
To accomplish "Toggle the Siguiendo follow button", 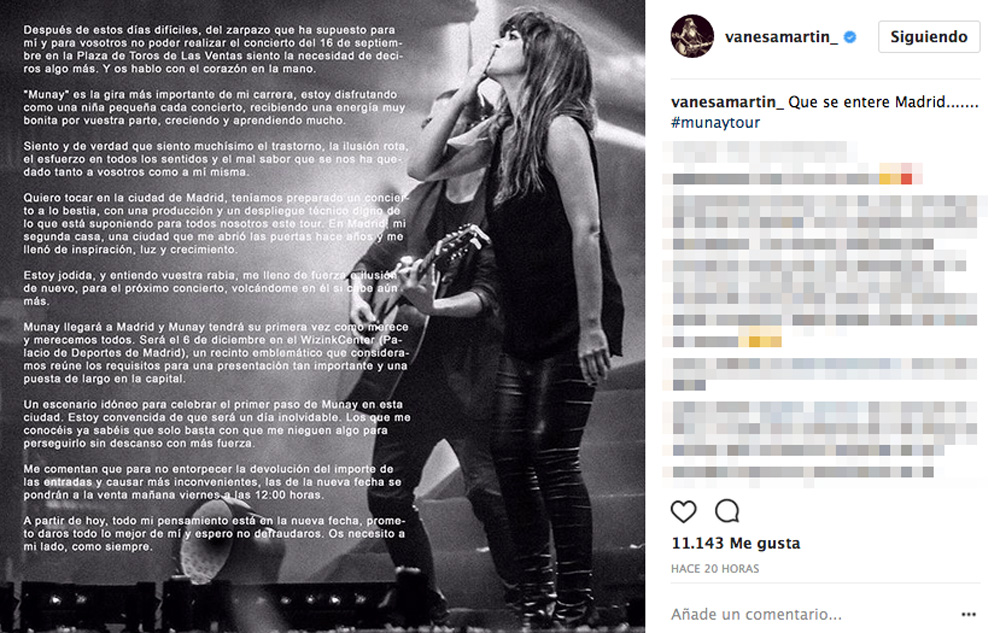I will click(929, 37).
